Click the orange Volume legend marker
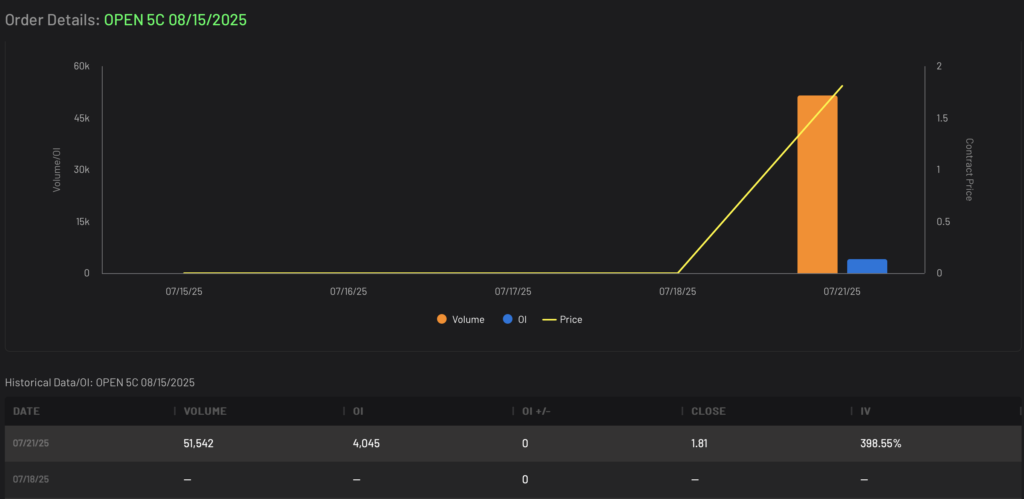Viewport: 1024px width, 499px height. (442, 319)
